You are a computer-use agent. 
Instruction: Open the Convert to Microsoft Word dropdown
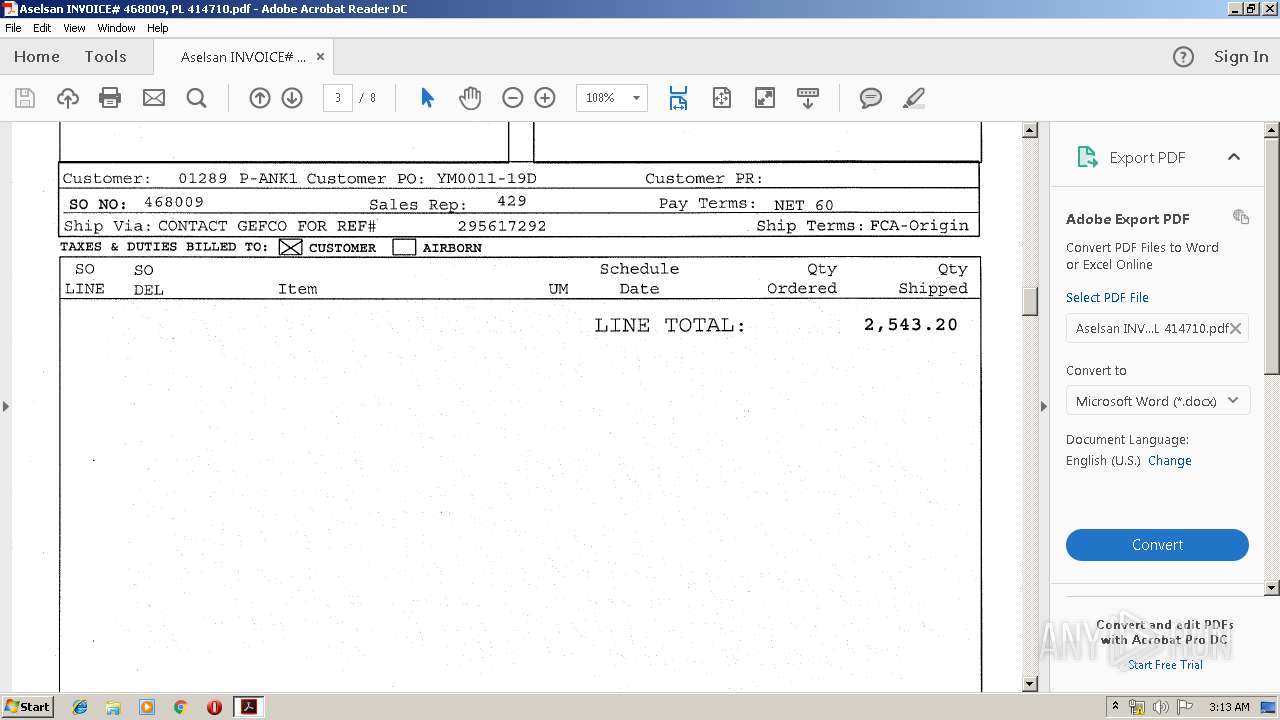[1157, 401]
